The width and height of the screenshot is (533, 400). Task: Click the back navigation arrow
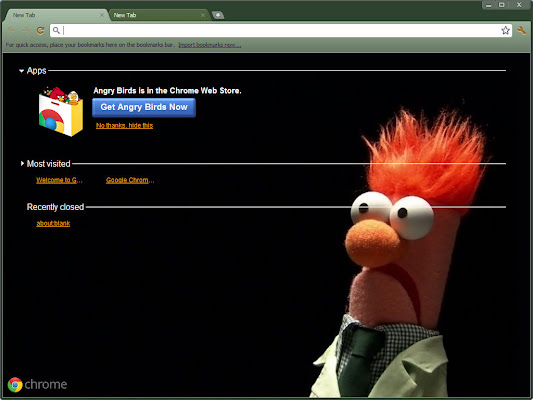point(11,31)
